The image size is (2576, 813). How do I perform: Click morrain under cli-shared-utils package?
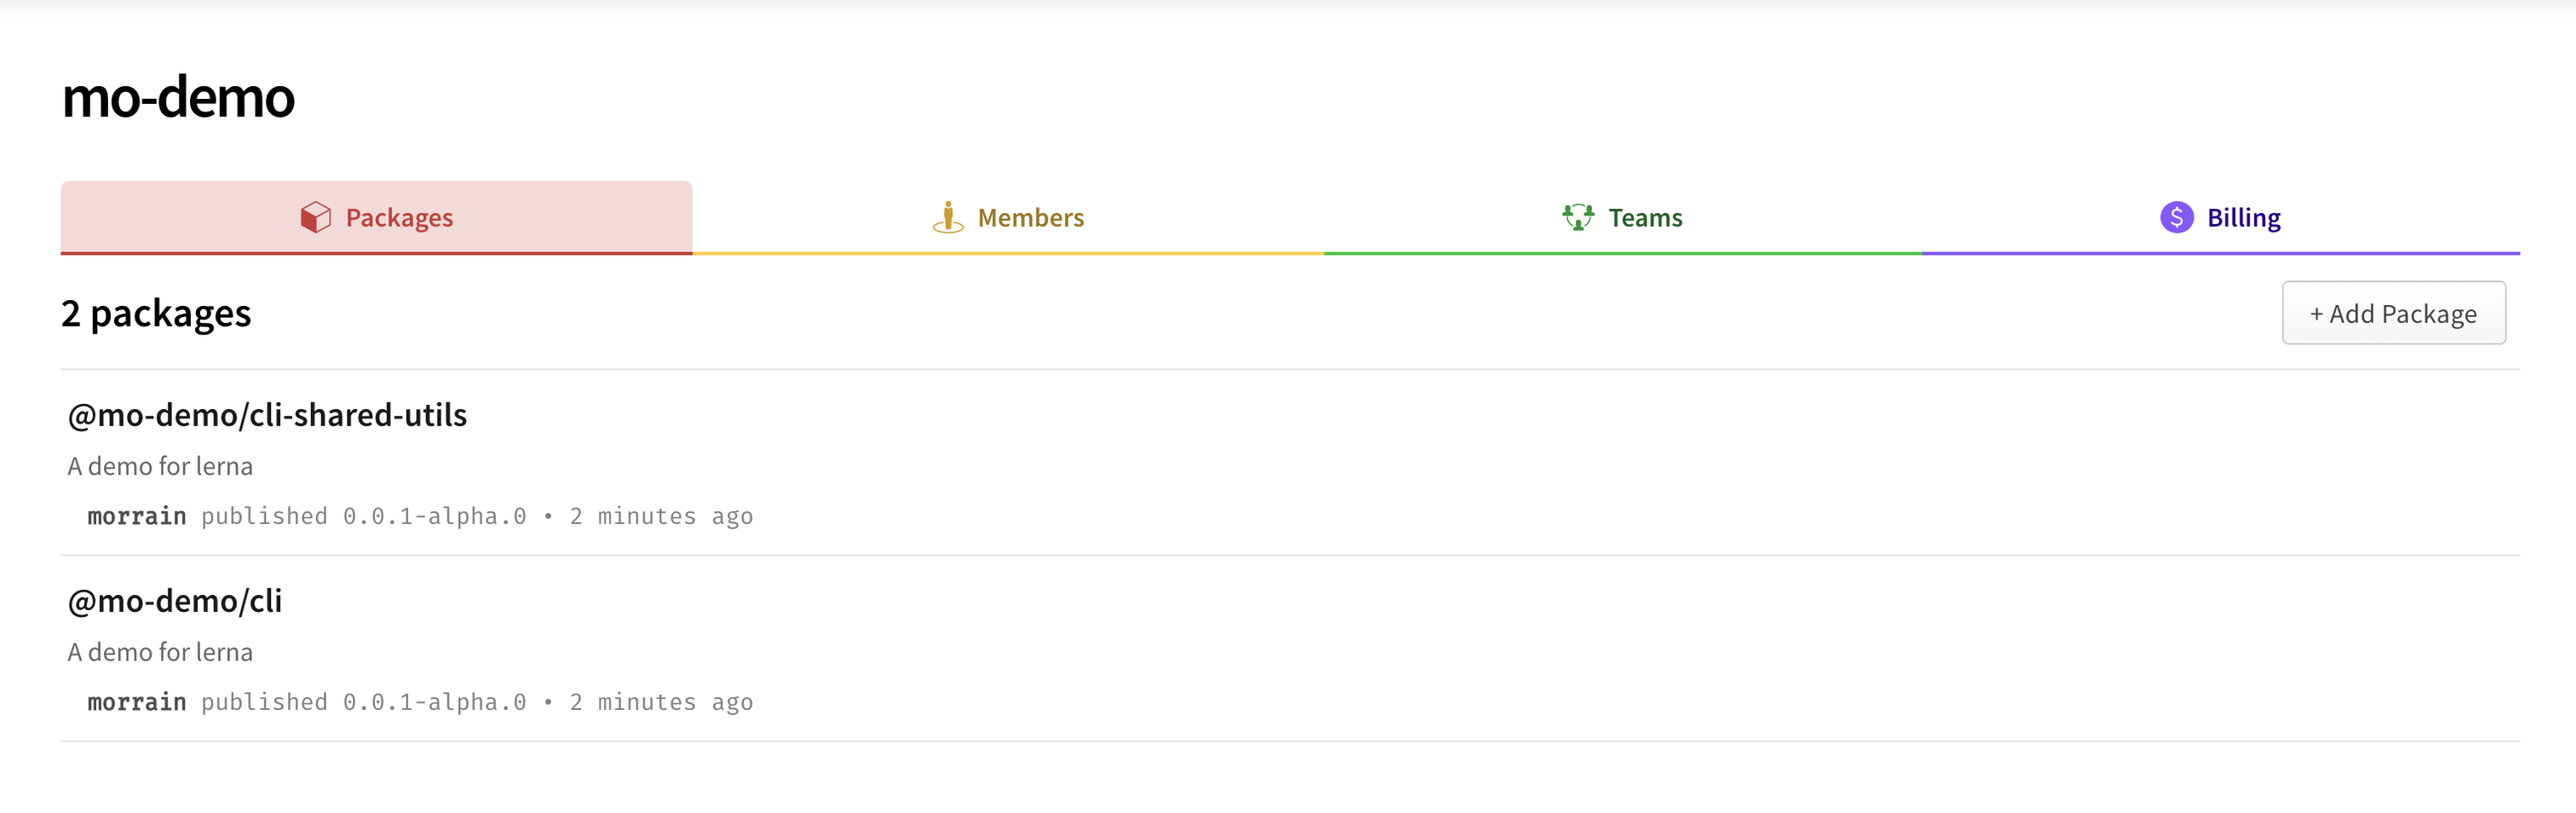(137, 516)
